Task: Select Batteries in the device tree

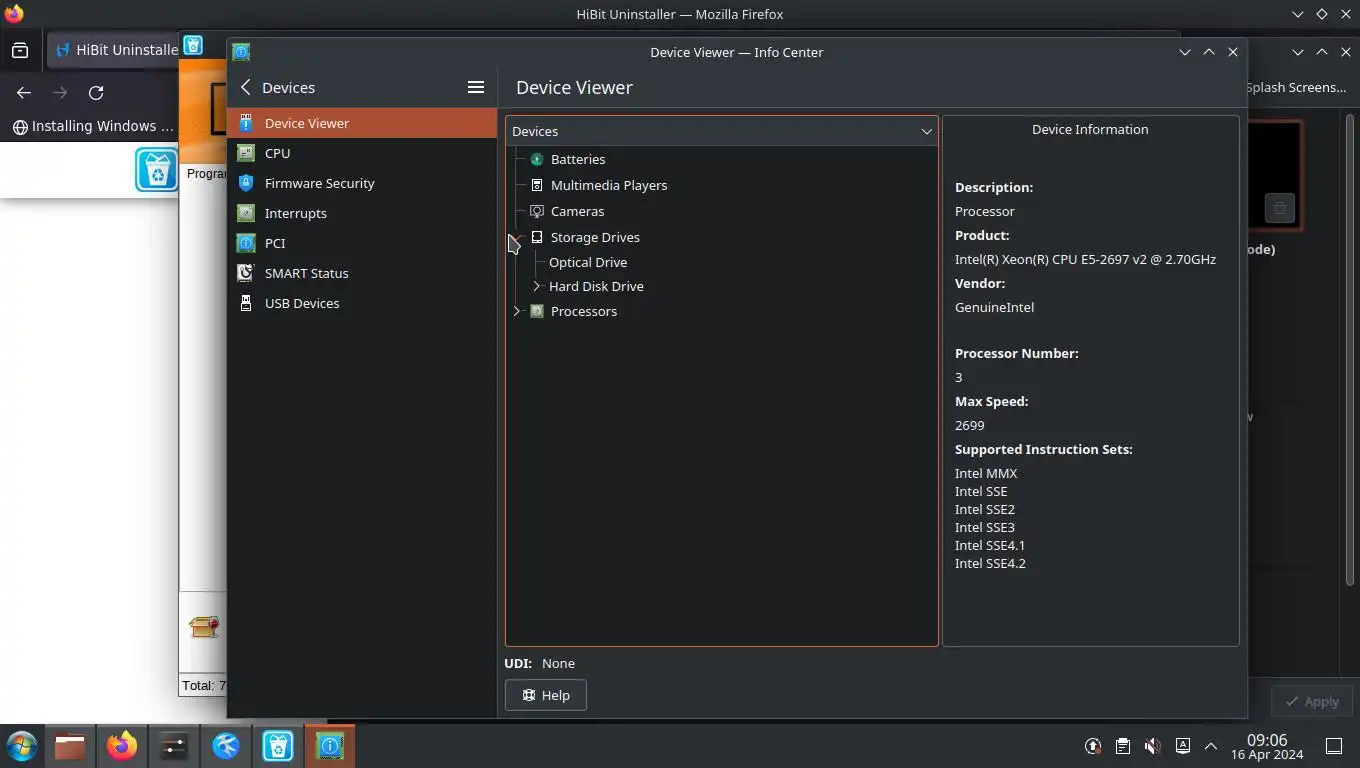Action: 578,159
